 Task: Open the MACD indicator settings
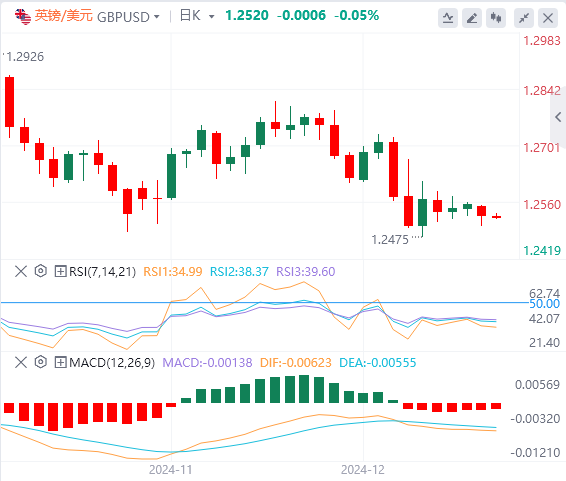tap(41, 362)
